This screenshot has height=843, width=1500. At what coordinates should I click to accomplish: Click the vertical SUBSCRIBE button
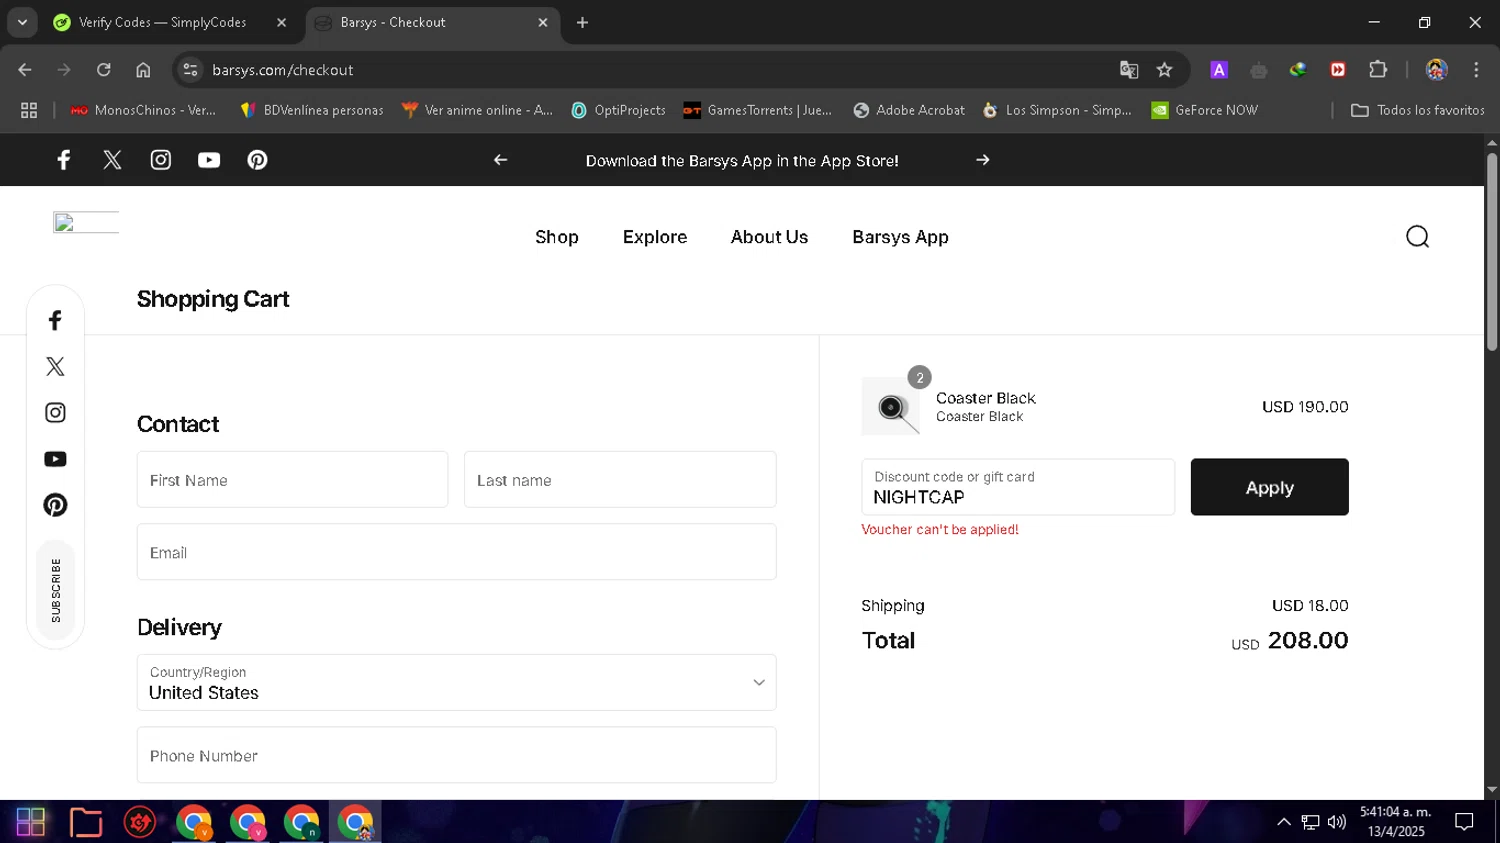tap(55, 590)
